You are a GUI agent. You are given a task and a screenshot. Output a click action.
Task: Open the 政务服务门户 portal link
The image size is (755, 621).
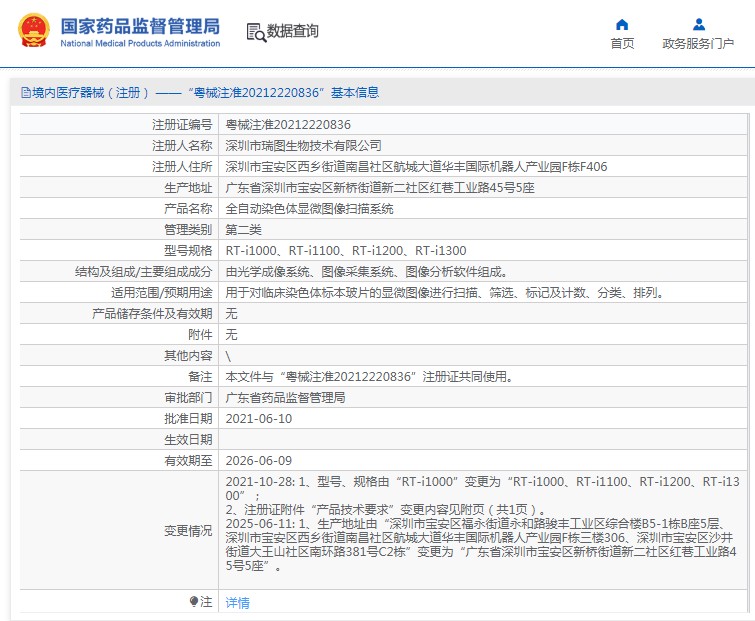[x=698, y=43]
